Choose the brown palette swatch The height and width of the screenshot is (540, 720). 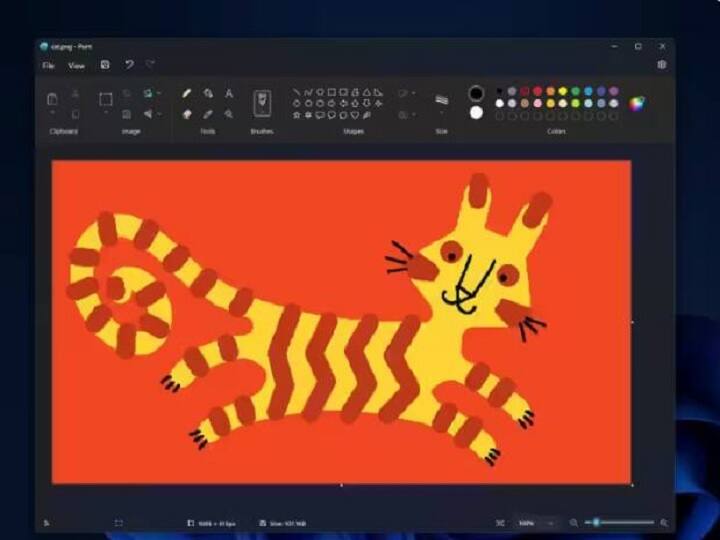point(525,104)
